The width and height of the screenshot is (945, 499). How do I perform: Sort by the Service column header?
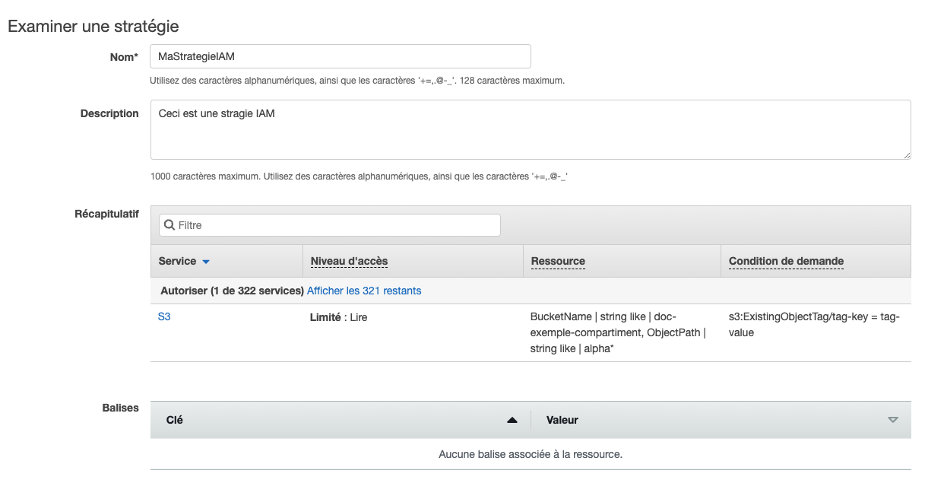[178, 262]
